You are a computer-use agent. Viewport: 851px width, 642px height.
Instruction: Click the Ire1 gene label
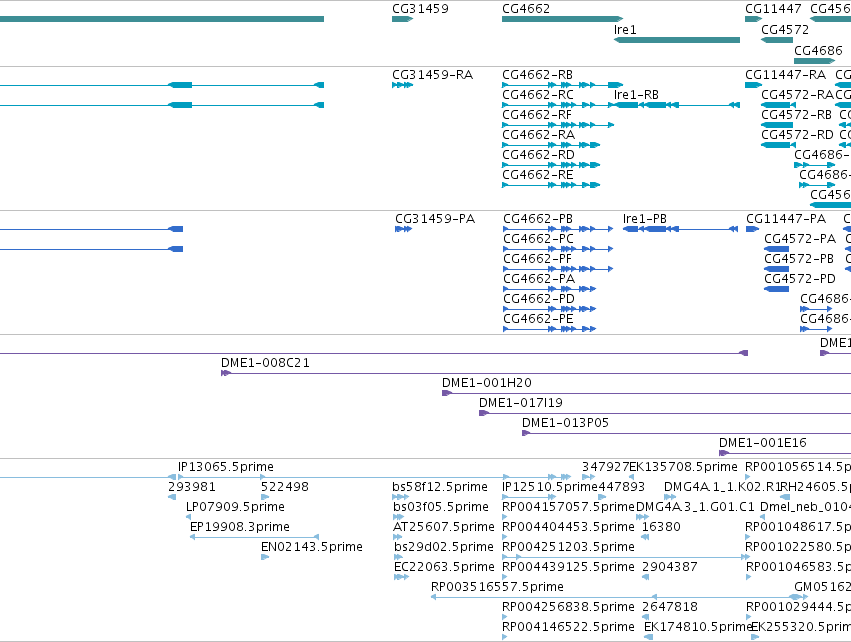(625, 30)
